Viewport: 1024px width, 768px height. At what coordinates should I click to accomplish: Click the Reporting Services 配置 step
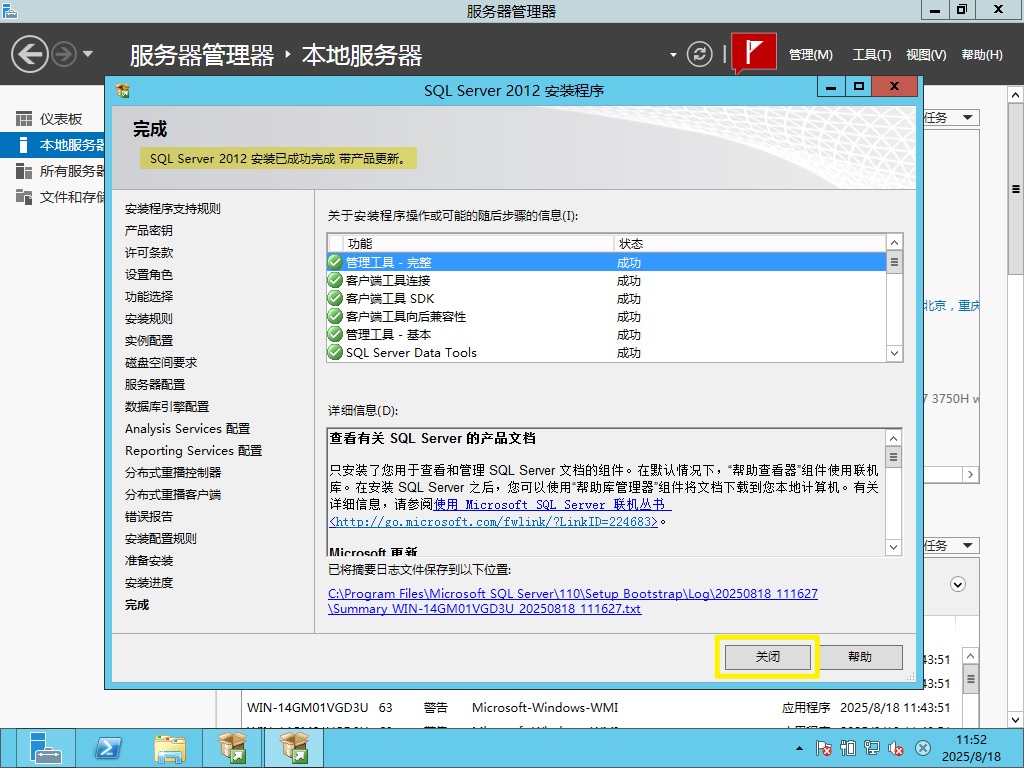click(193, 451)
